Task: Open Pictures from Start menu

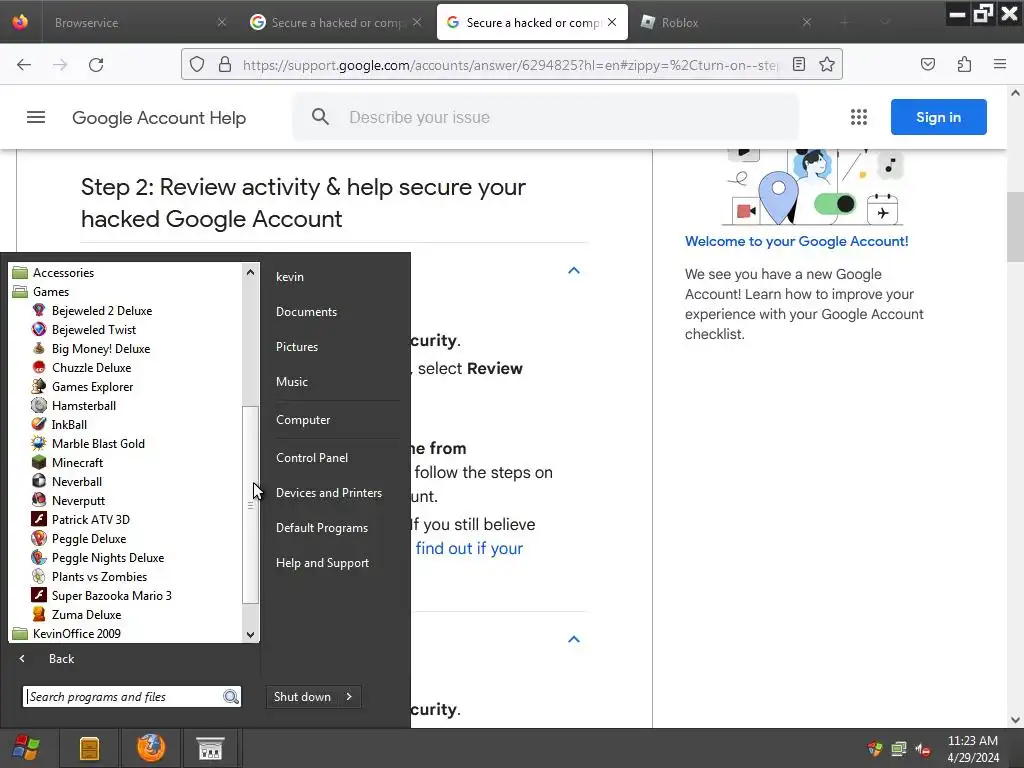Action: click(x=296, y=347)
